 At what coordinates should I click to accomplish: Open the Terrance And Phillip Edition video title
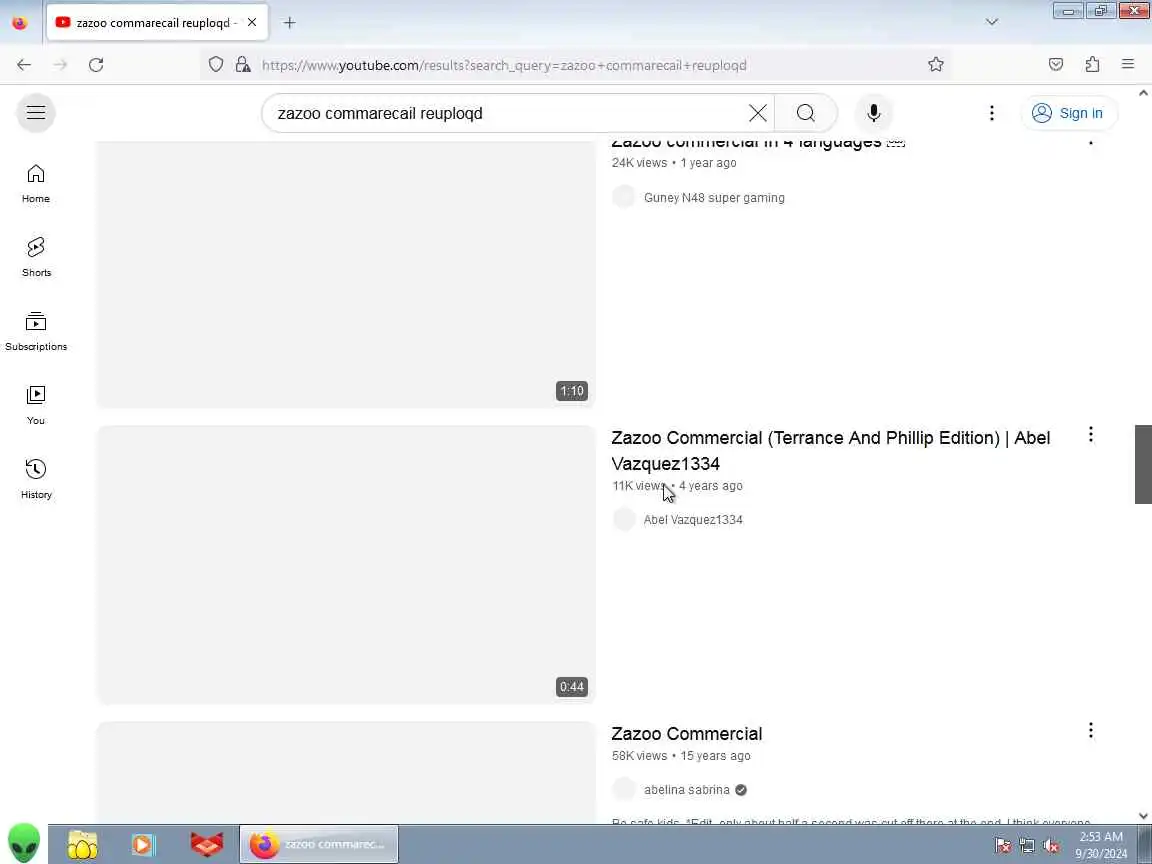coord(830,450)
